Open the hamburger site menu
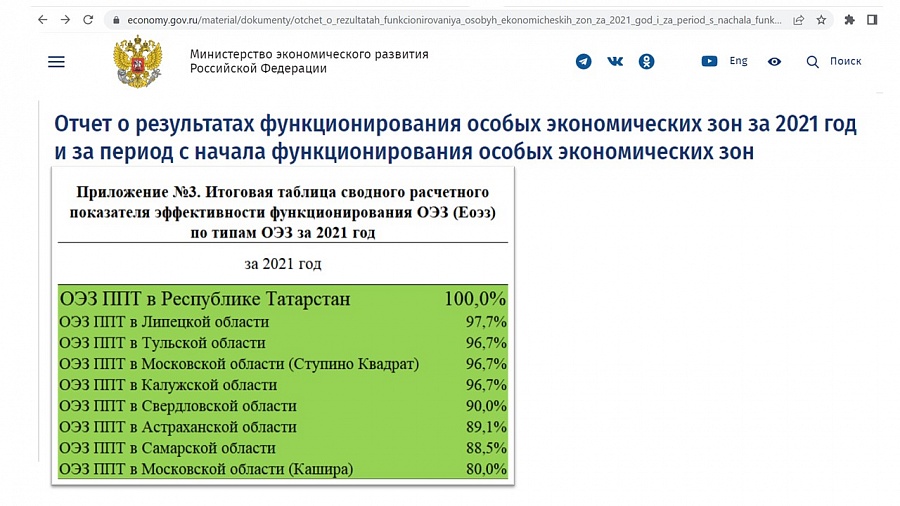Viewport: 900px width, 506px height. point(56,61)
